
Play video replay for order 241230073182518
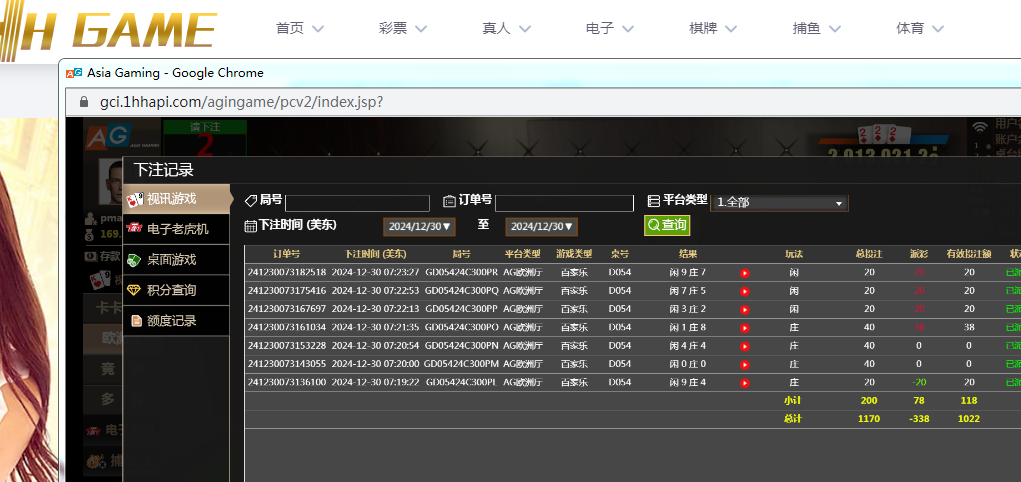pyautogui.click(x=744, y=273)
